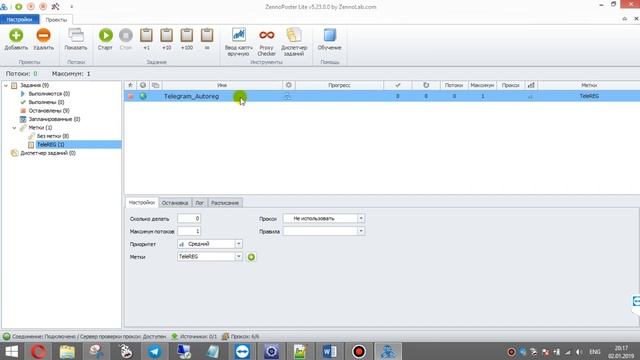
Task: Open the Обучение help icon
Action: pyautogui.click(x=329, y=35)
